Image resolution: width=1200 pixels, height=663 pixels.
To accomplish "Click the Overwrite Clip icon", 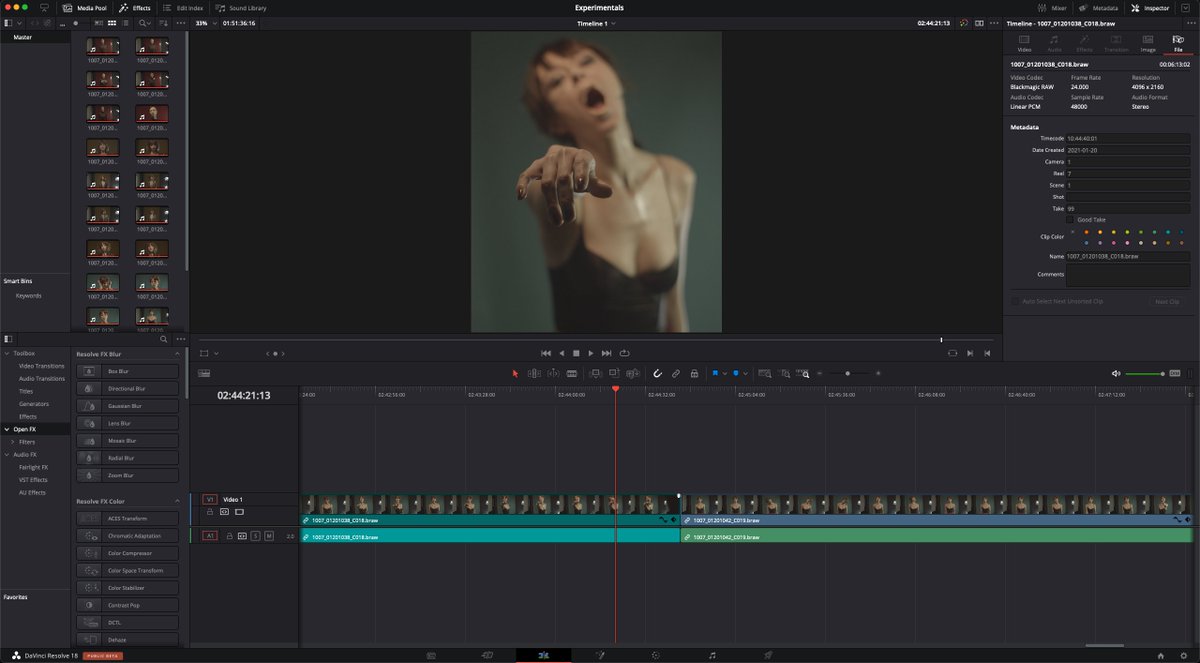I will [x=615, y=373].
